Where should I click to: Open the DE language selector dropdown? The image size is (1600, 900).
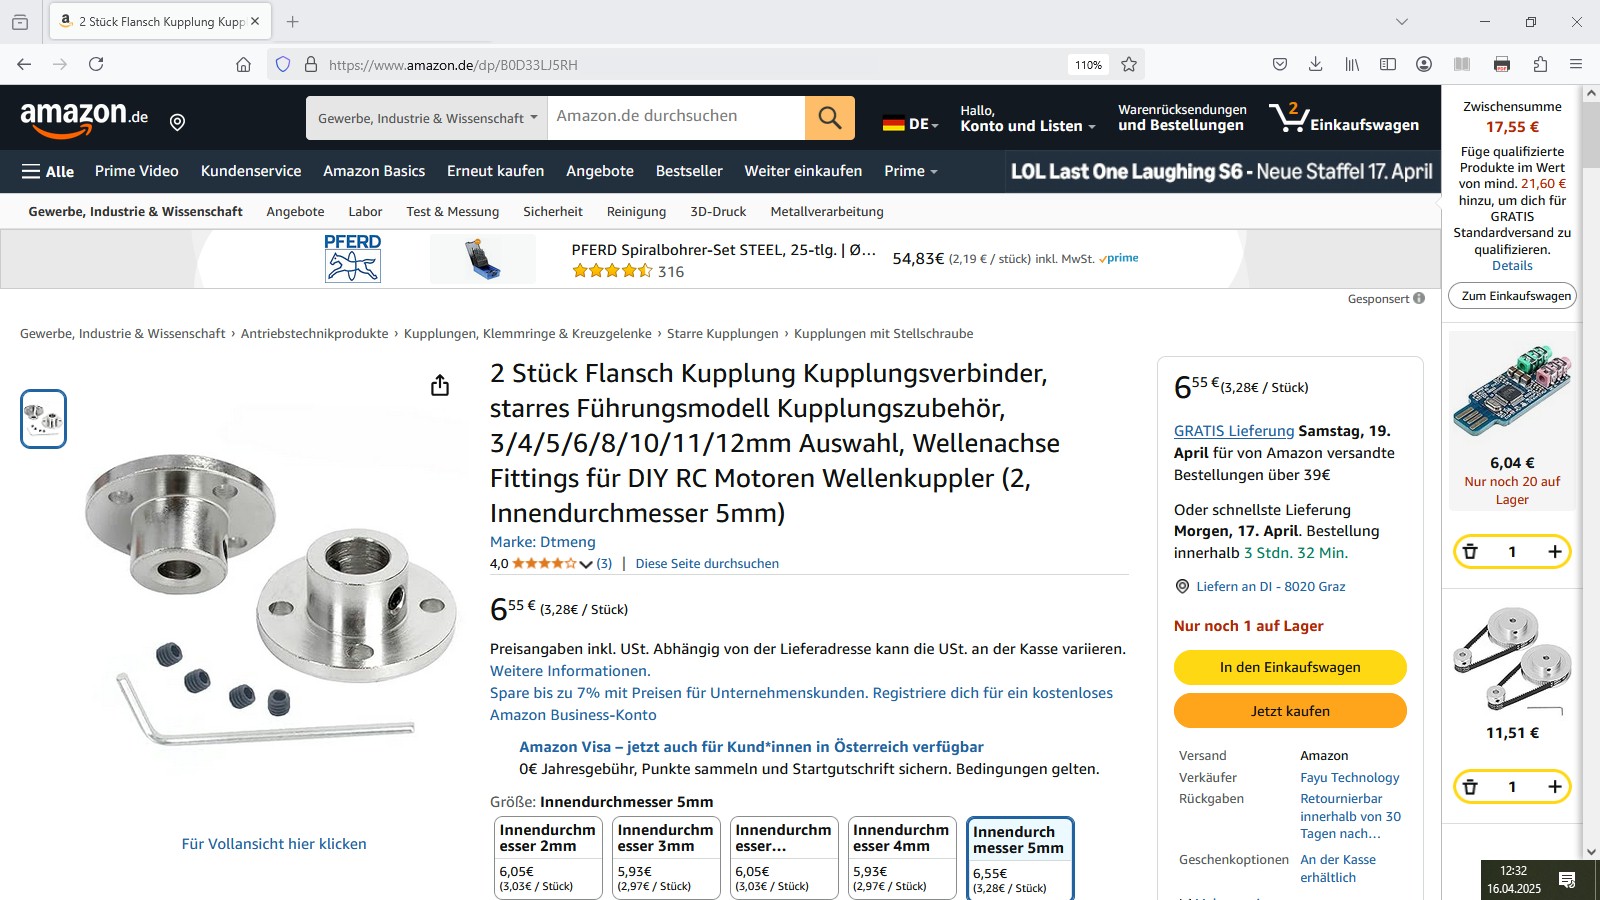pyautogui.click(x=911, y=125)
